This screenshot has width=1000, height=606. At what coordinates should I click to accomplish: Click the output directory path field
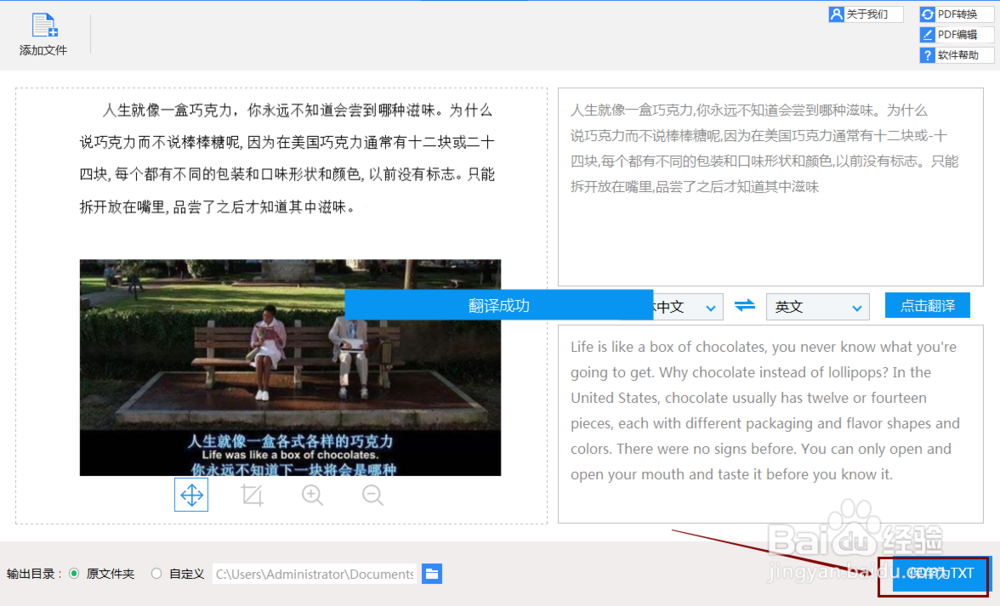[314, 574]
